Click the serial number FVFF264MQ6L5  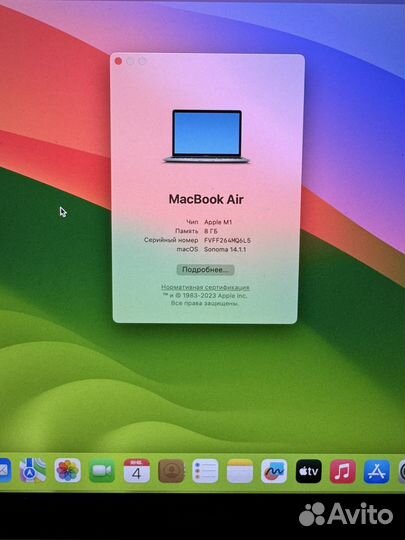click(227, 240)
